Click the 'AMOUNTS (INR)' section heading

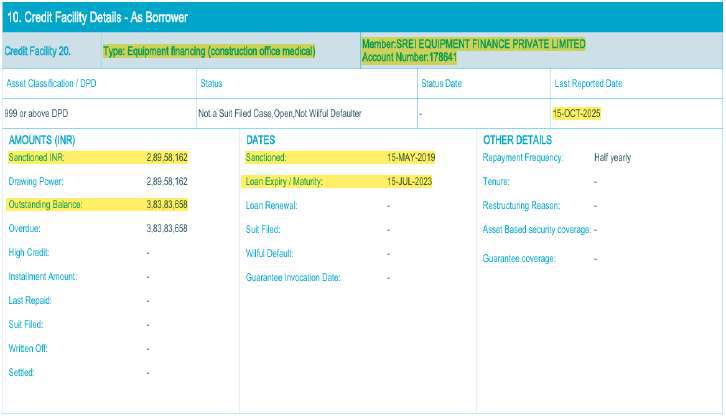[42, 140]
